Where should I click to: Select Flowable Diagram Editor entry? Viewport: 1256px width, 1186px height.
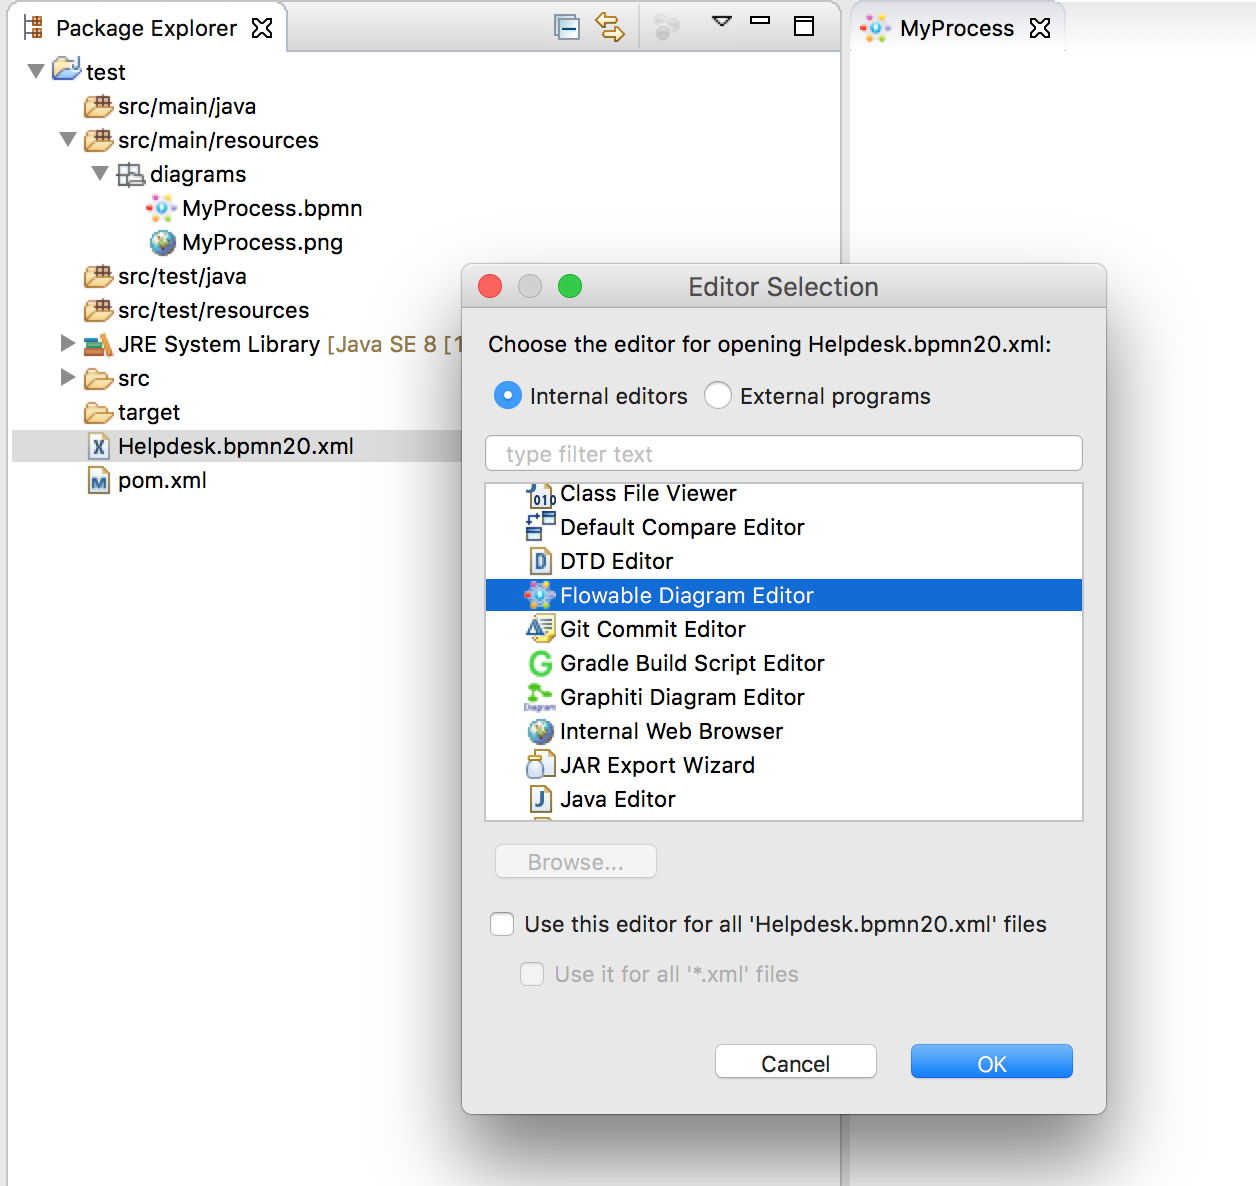(784, 595)
